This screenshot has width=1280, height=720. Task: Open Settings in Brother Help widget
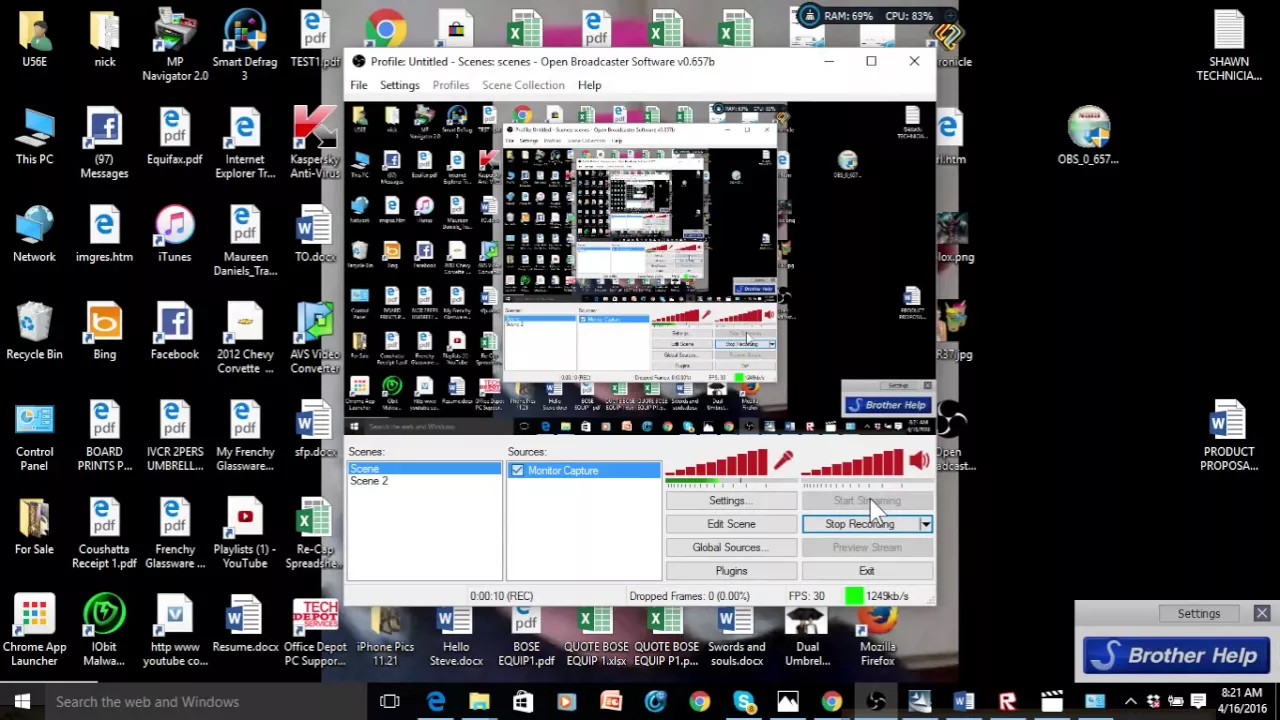[1198, 613]
